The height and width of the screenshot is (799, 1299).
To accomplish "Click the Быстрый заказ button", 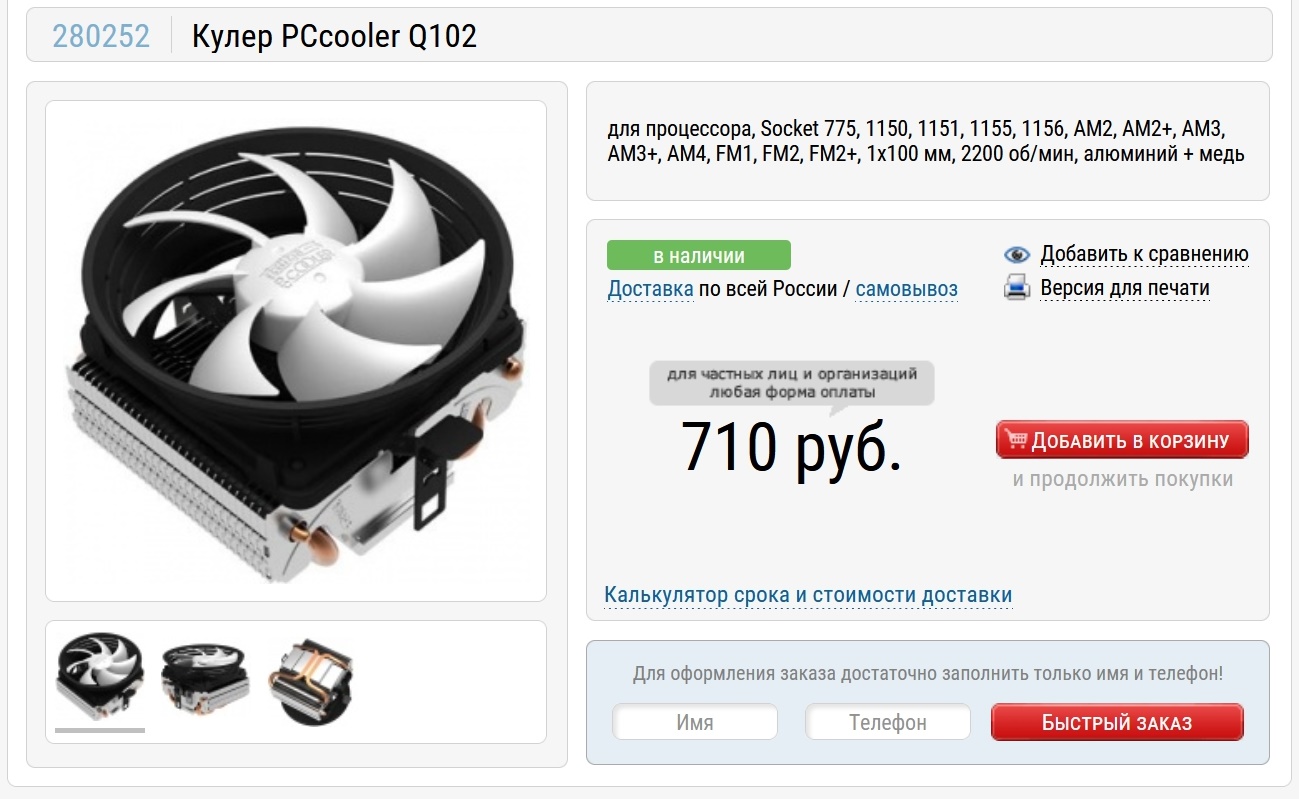I will coord(1117,722).
